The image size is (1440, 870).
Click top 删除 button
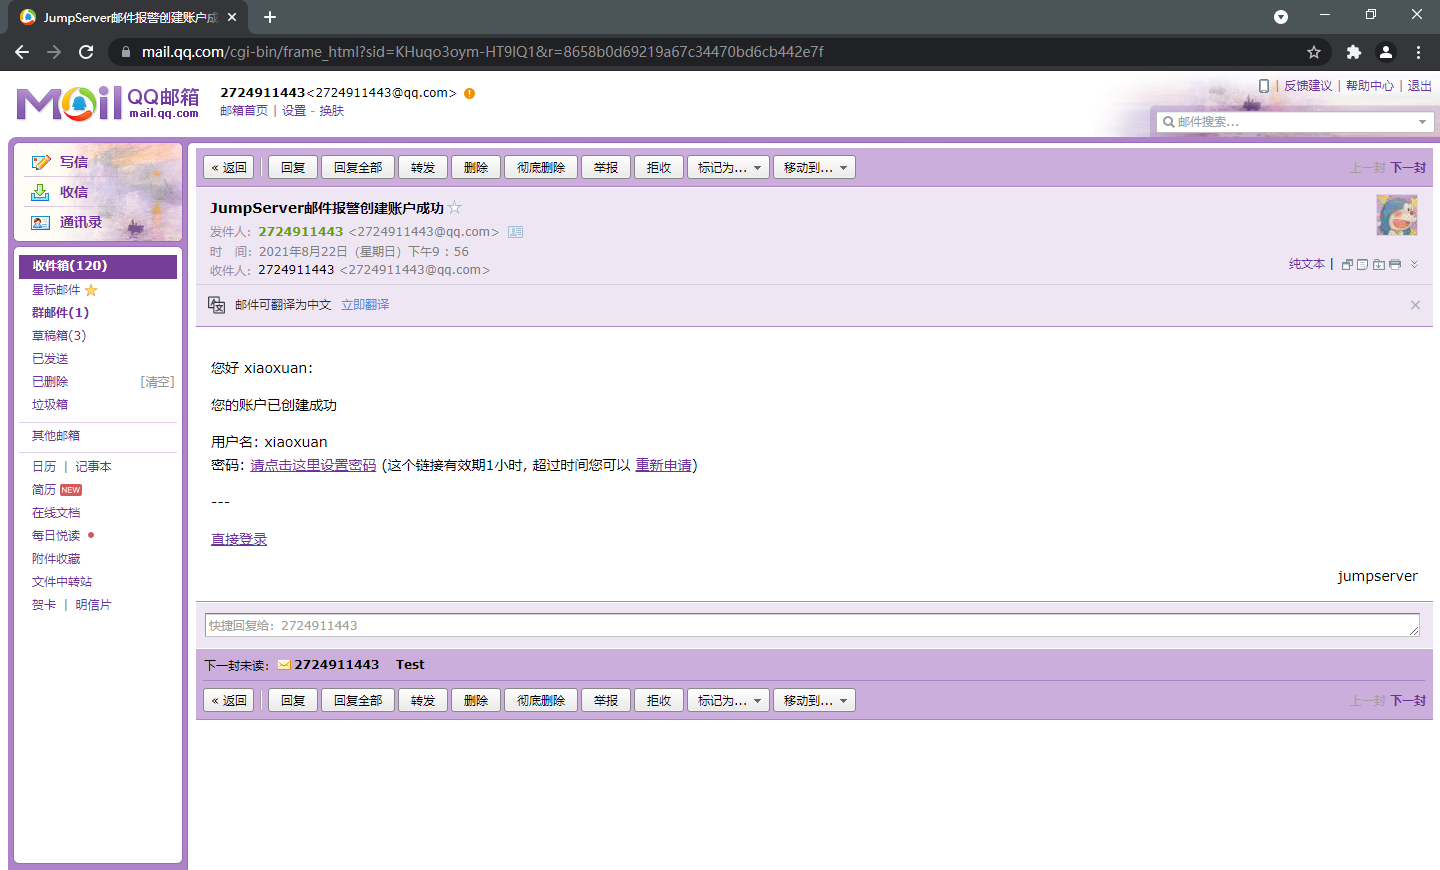(476, 168)
